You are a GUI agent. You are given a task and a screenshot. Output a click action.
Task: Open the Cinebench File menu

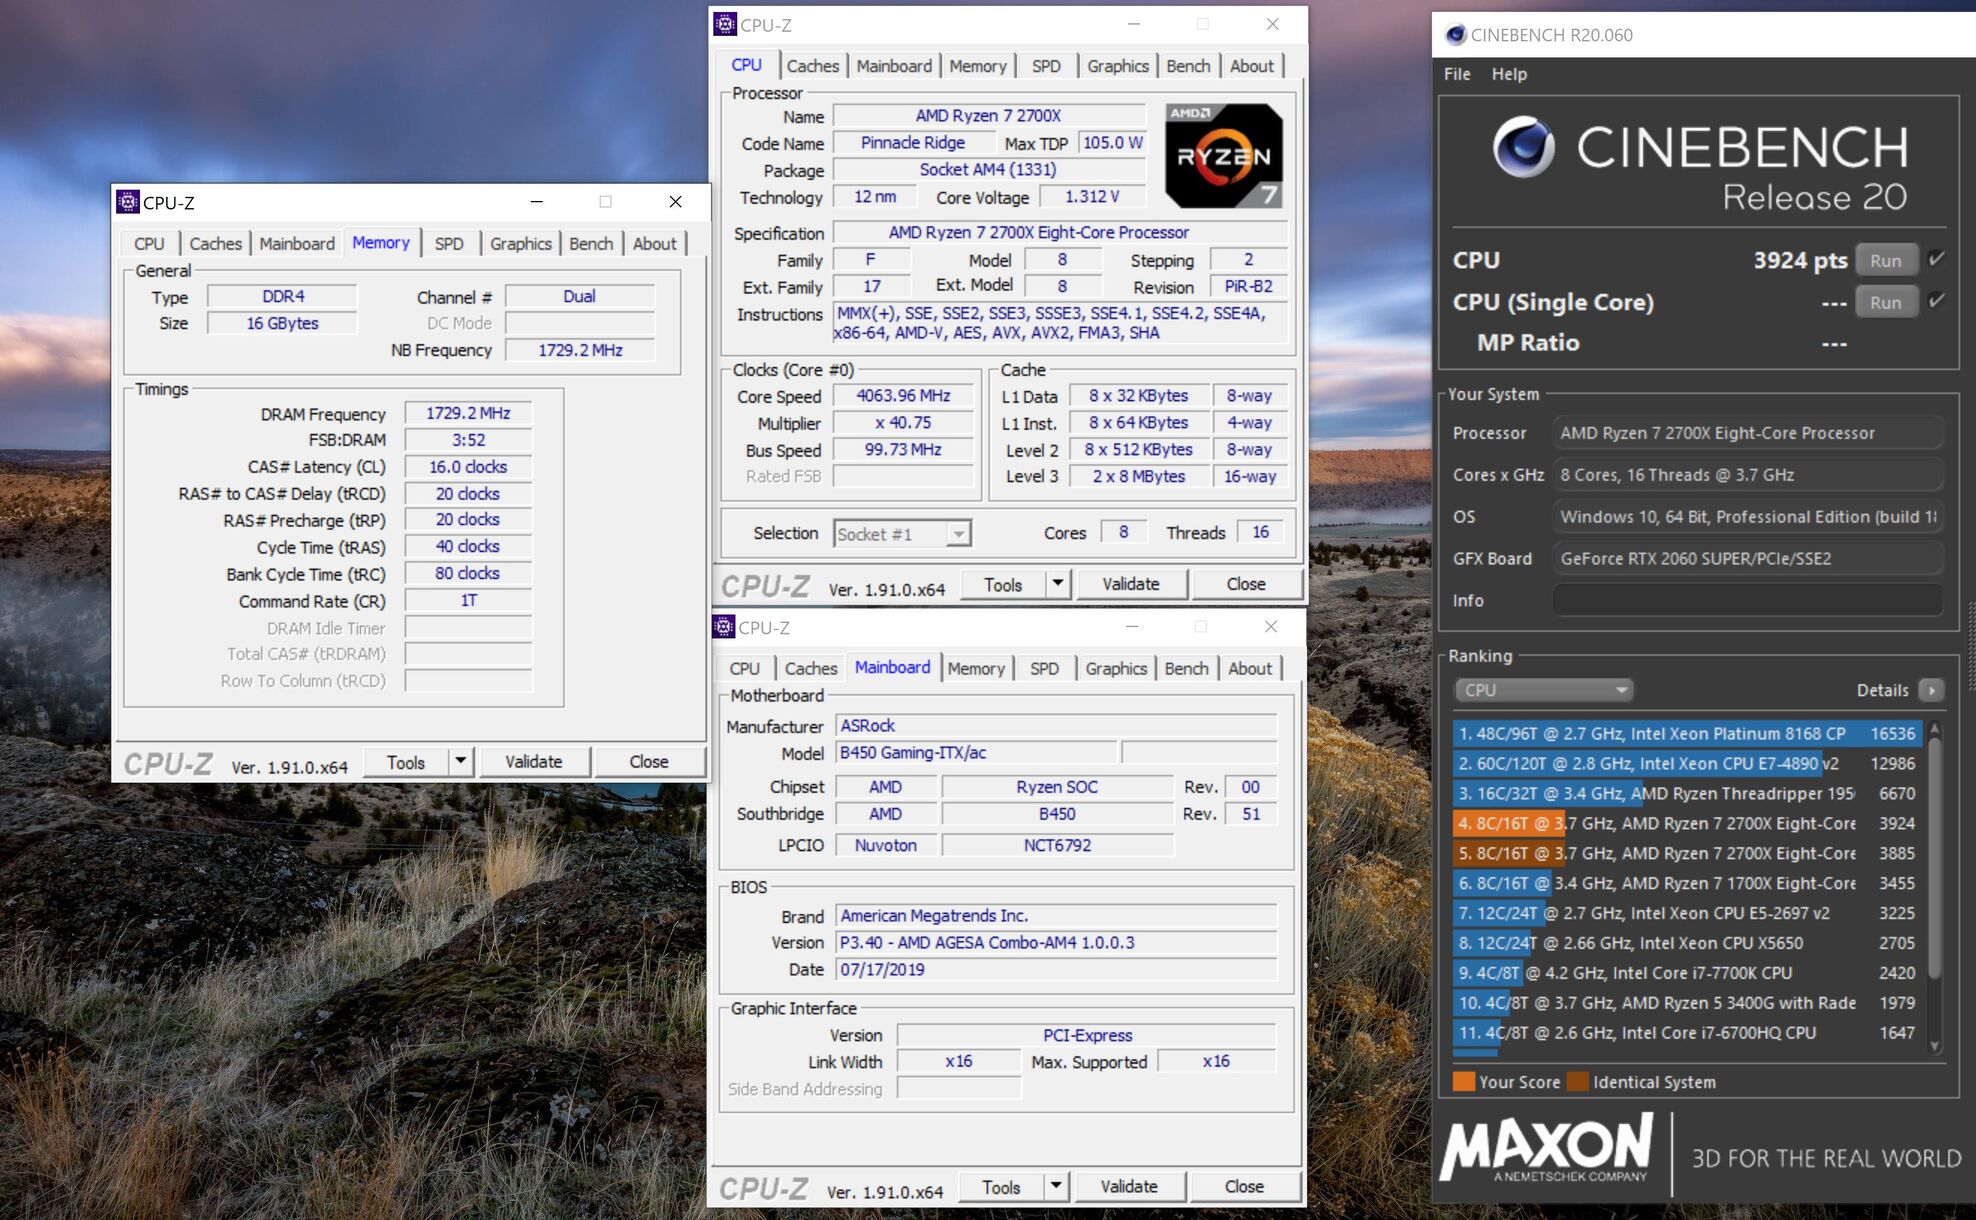pyautogui.click(x=1456, y=74)
